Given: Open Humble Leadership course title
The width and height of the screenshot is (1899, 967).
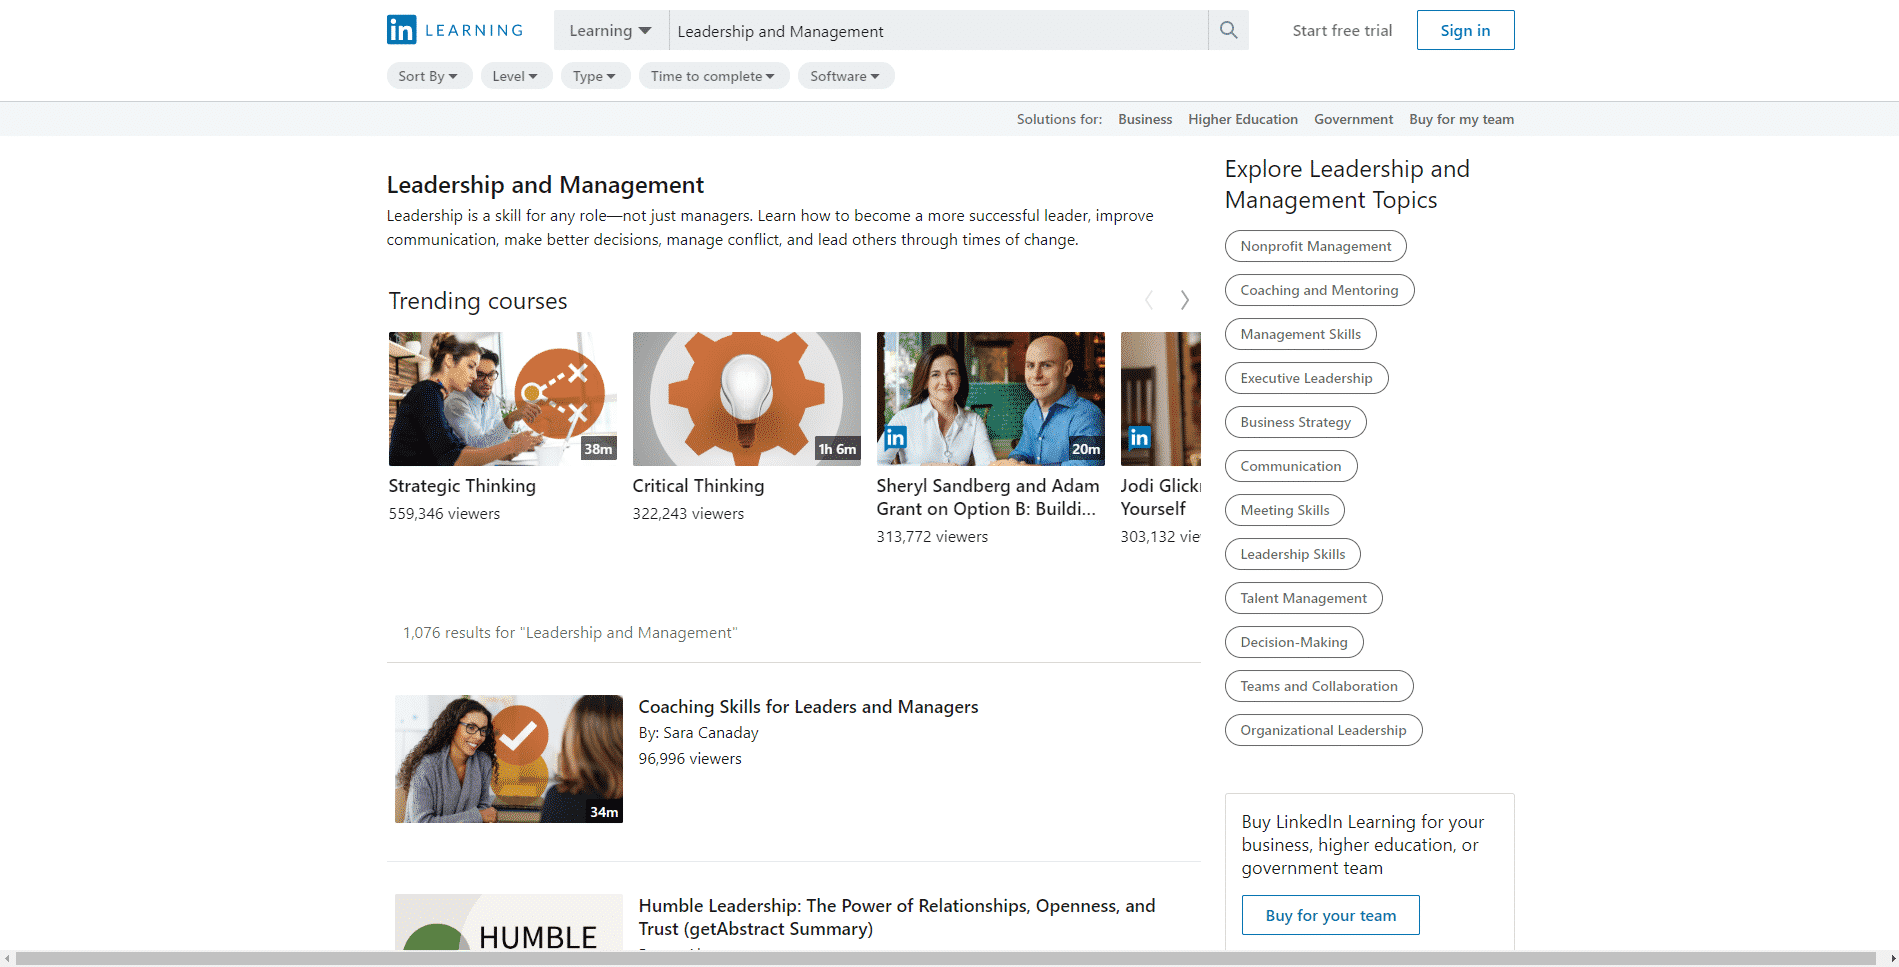Looking at the screenshot, I should point(897,917).
